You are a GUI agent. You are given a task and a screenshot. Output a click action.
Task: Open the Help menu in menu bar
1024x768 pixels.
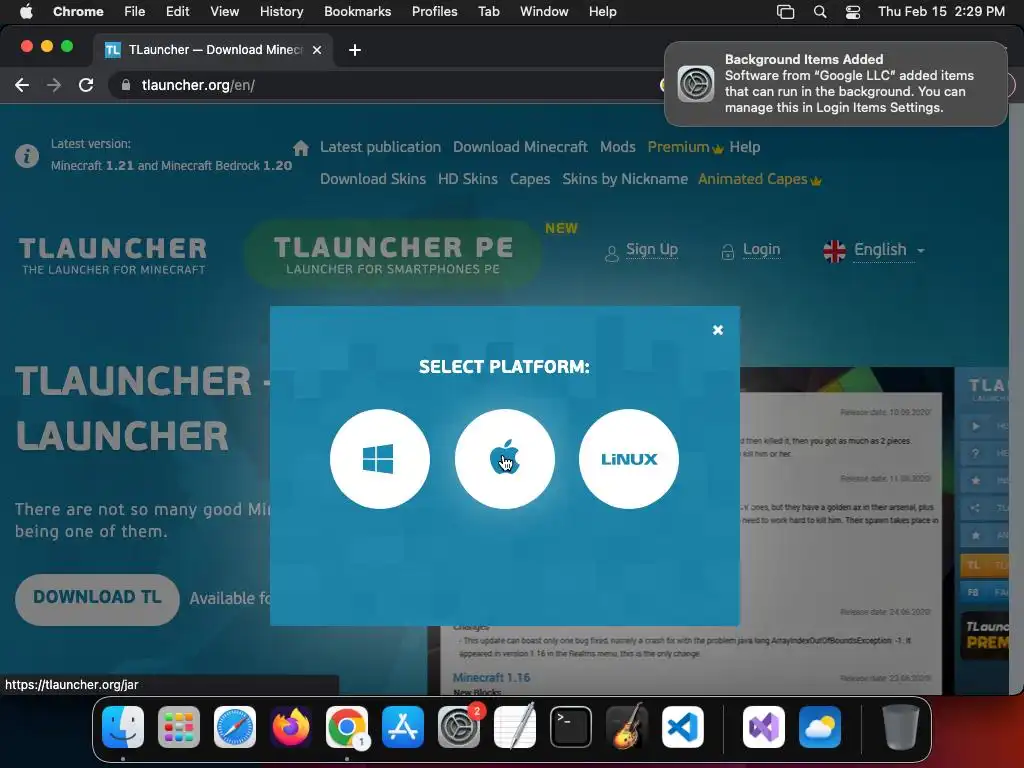click(x=602, y=11)
